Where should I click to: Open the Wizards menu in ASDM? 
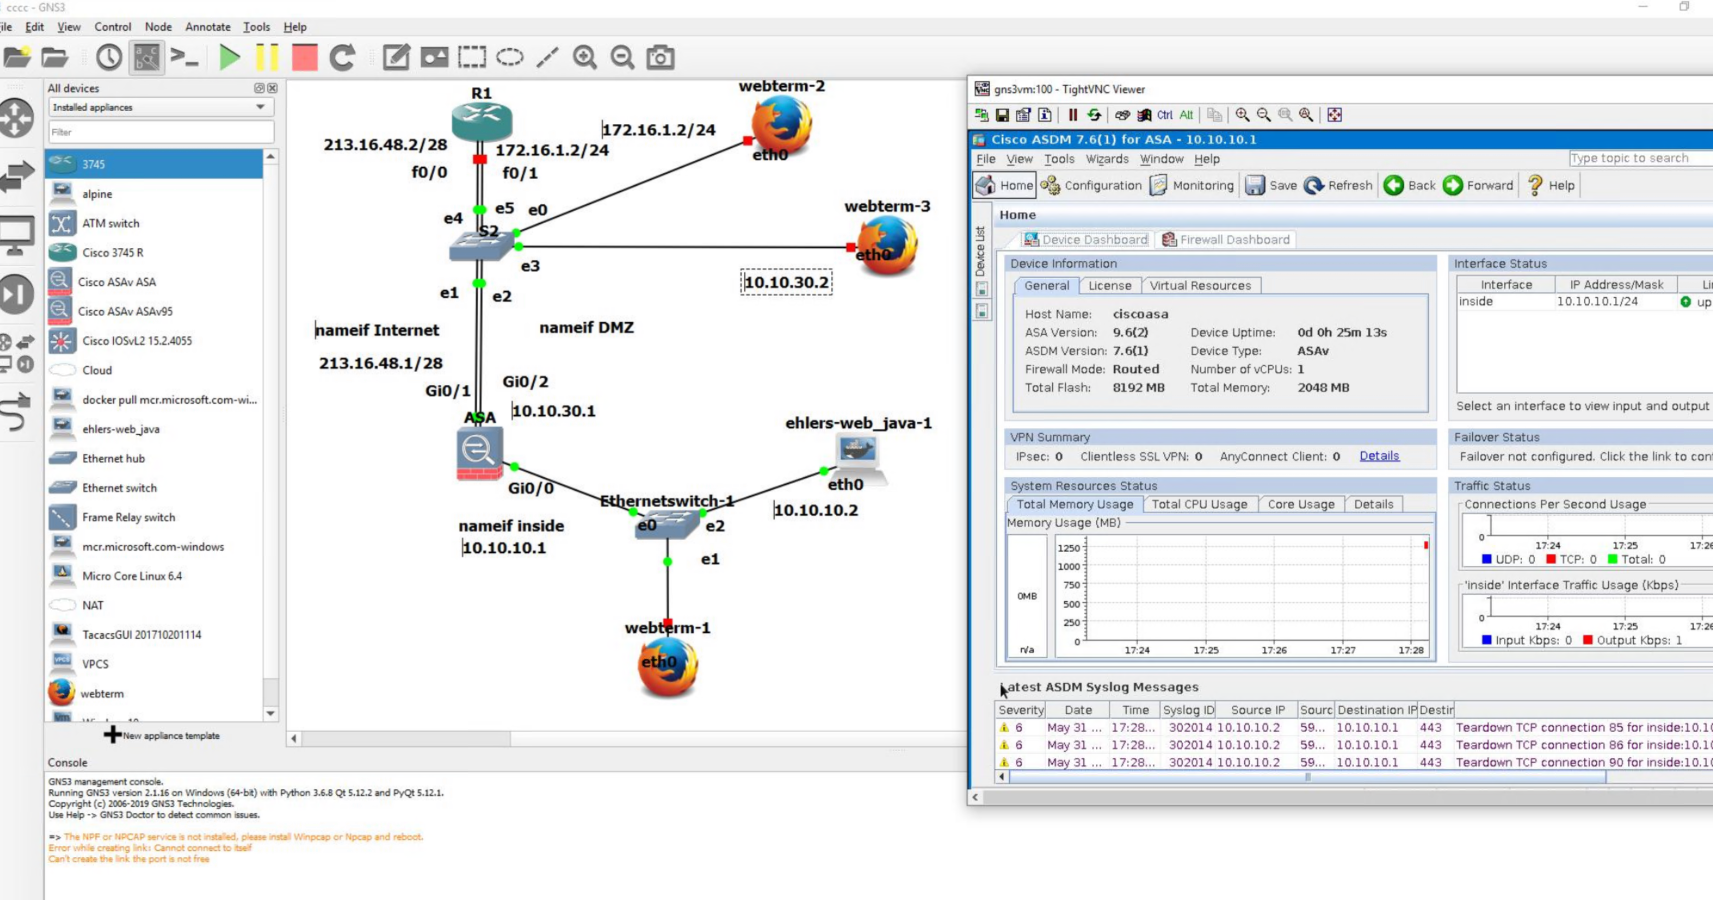(1107, 158)
